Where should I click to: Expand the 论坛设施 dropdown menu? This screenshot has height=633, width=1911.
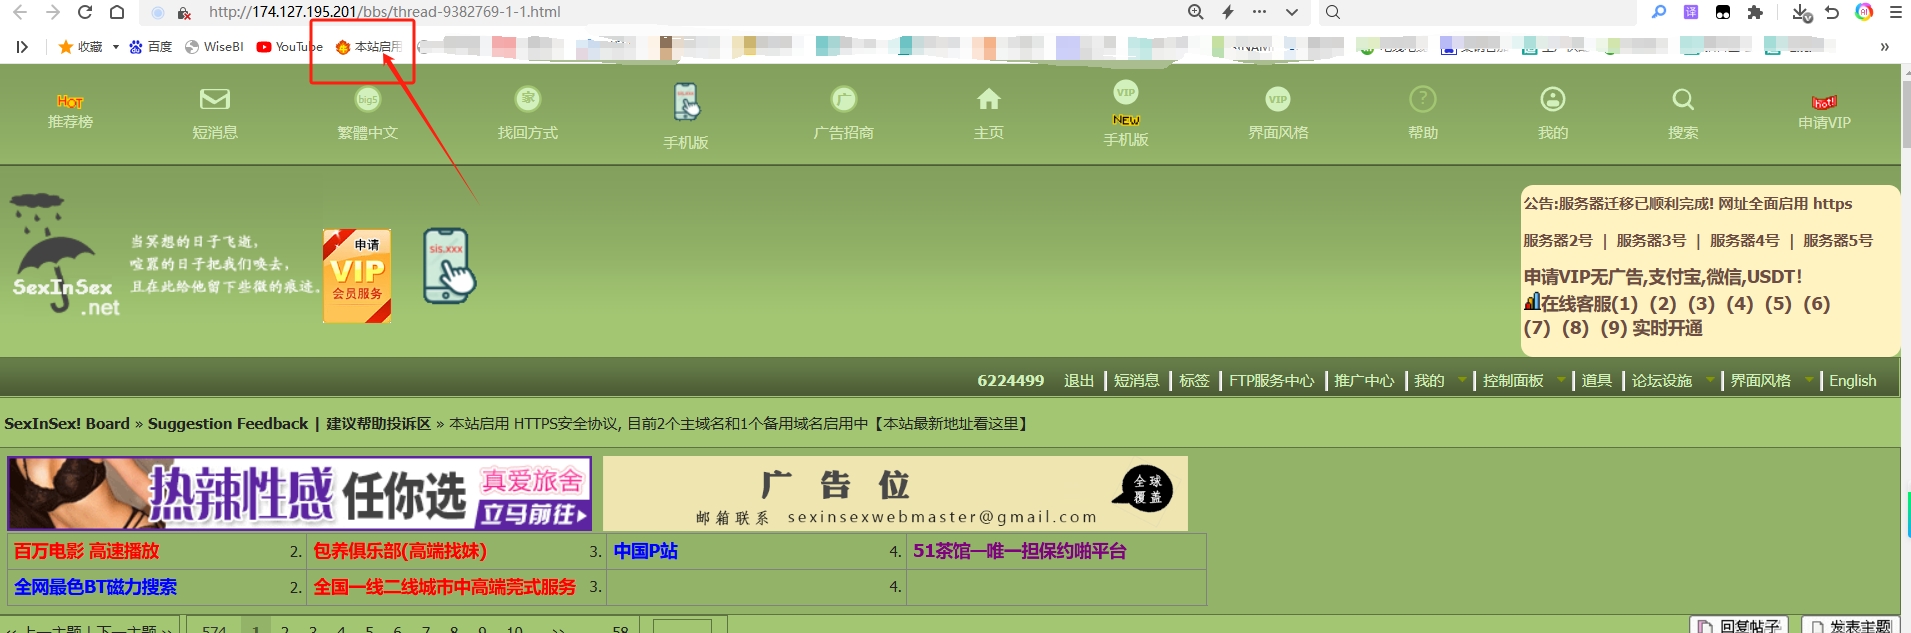coord(1710,380)
